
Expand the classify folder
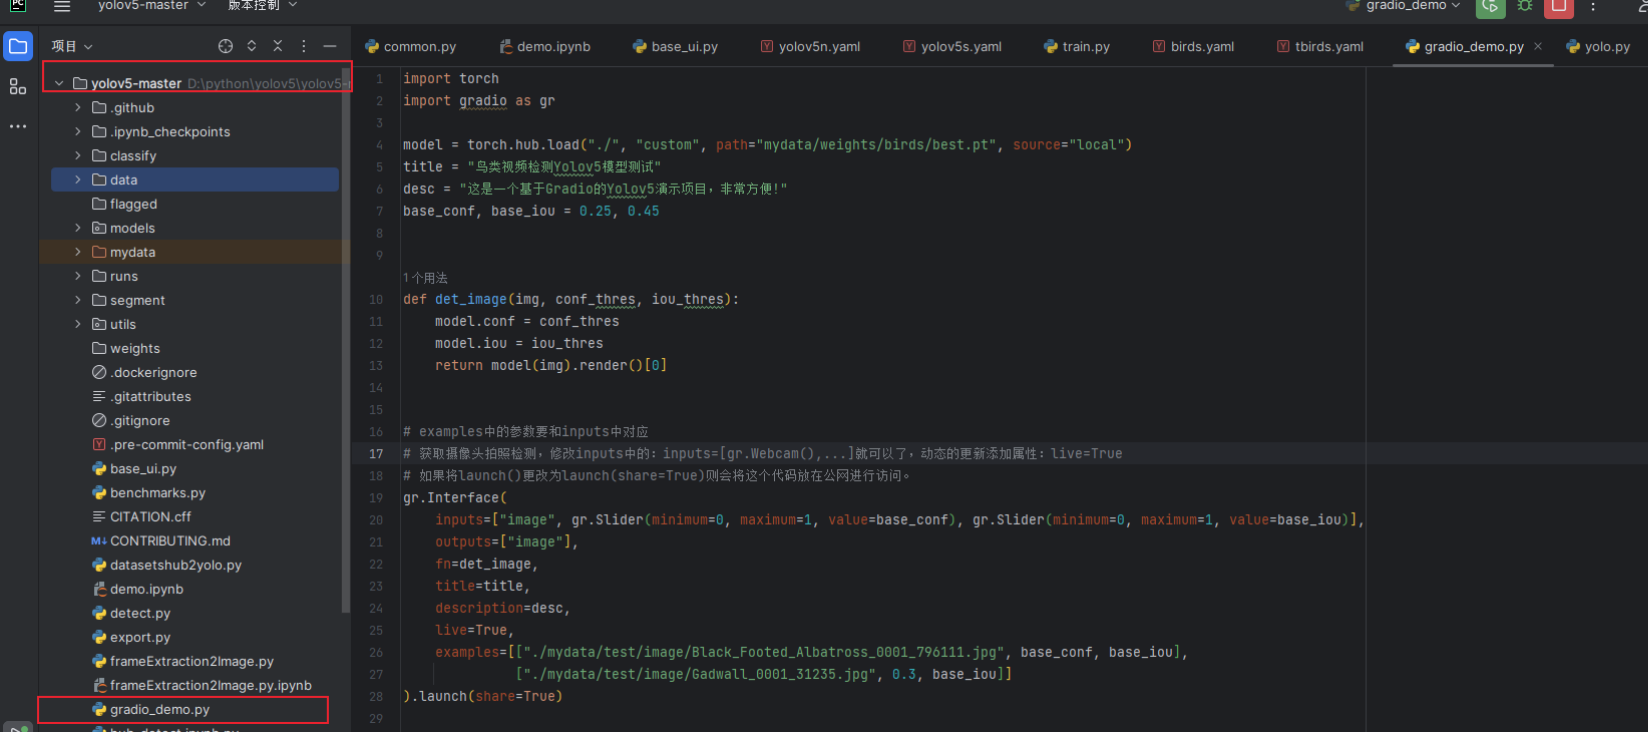[x=78, y=155]
